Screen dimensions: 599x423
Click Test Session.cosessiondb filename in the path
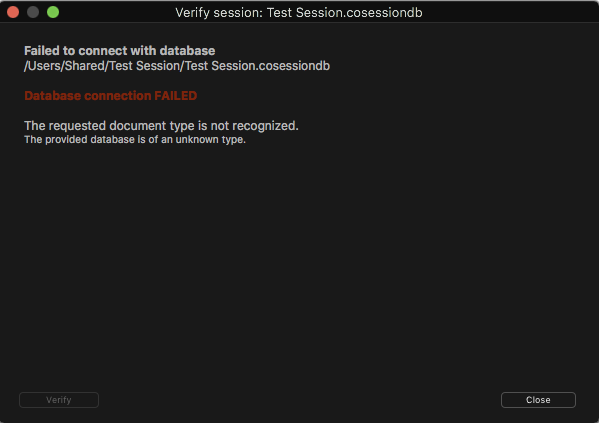click(257, 66)
